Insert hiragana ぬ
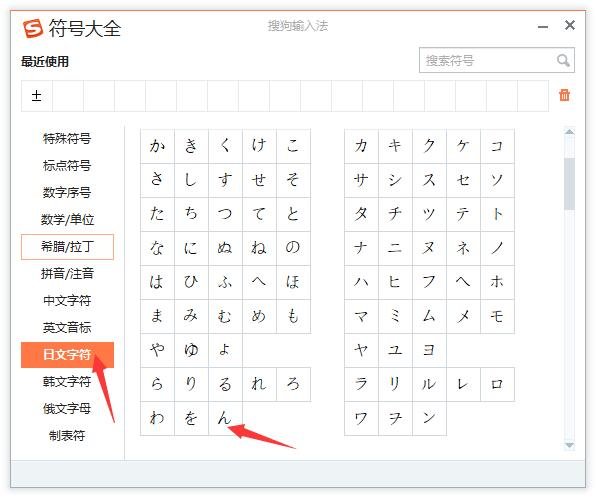 pyautogui.click(x=225, y=248)
